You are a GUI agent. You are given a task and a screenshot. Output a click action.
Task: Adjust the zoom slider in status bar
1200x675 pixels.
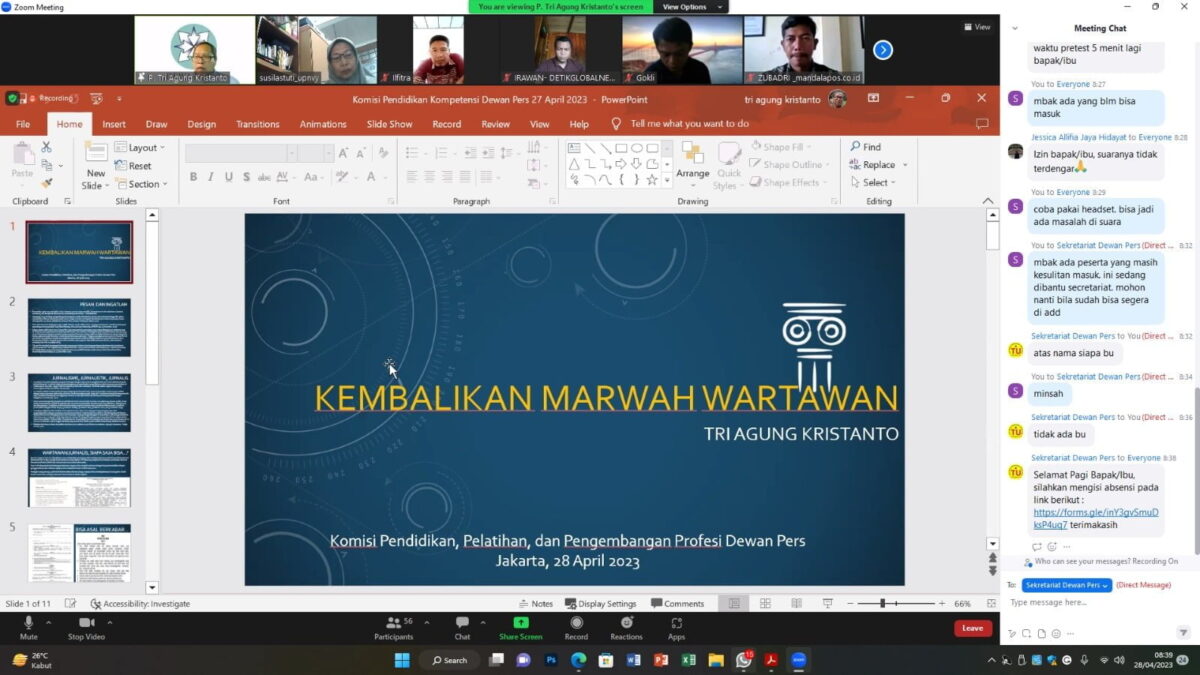[884, 604]
